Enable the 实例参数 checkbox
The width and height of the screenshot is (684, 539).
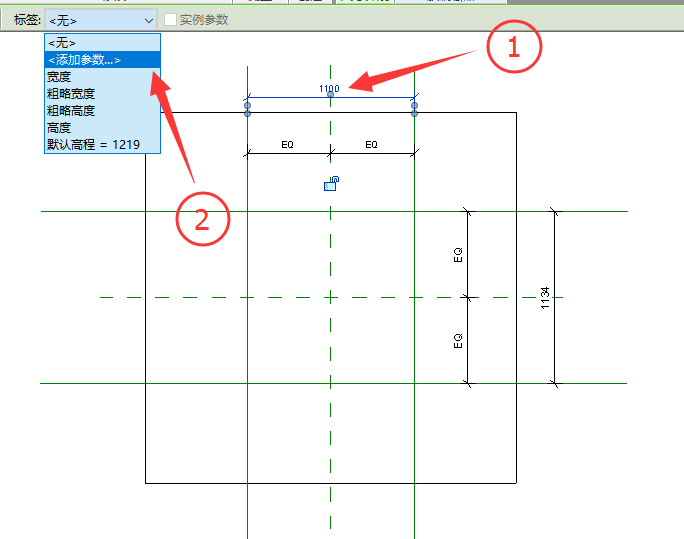170,20
